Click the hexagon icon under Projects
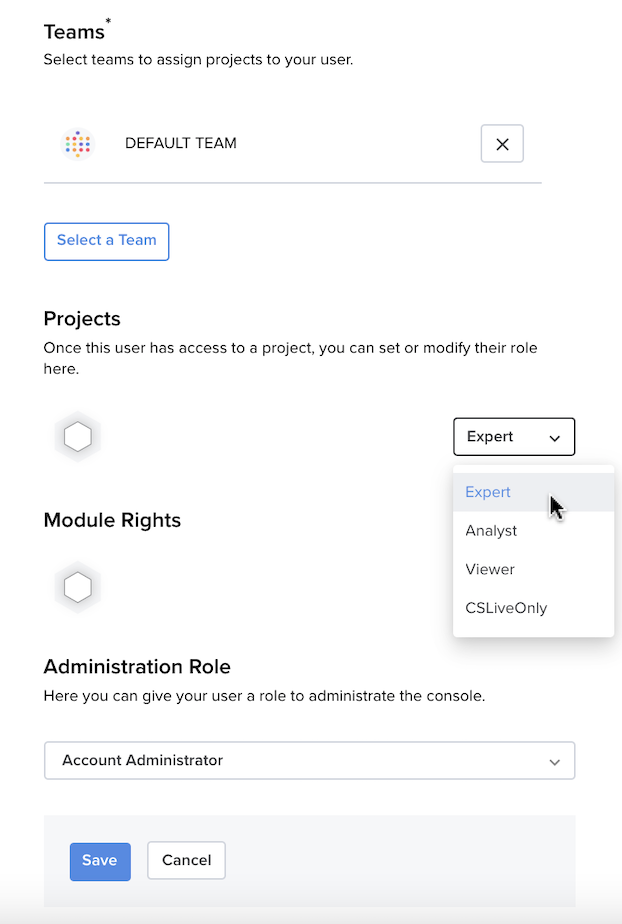This screenshot has width=622, height=924. (x=78, y=437)
